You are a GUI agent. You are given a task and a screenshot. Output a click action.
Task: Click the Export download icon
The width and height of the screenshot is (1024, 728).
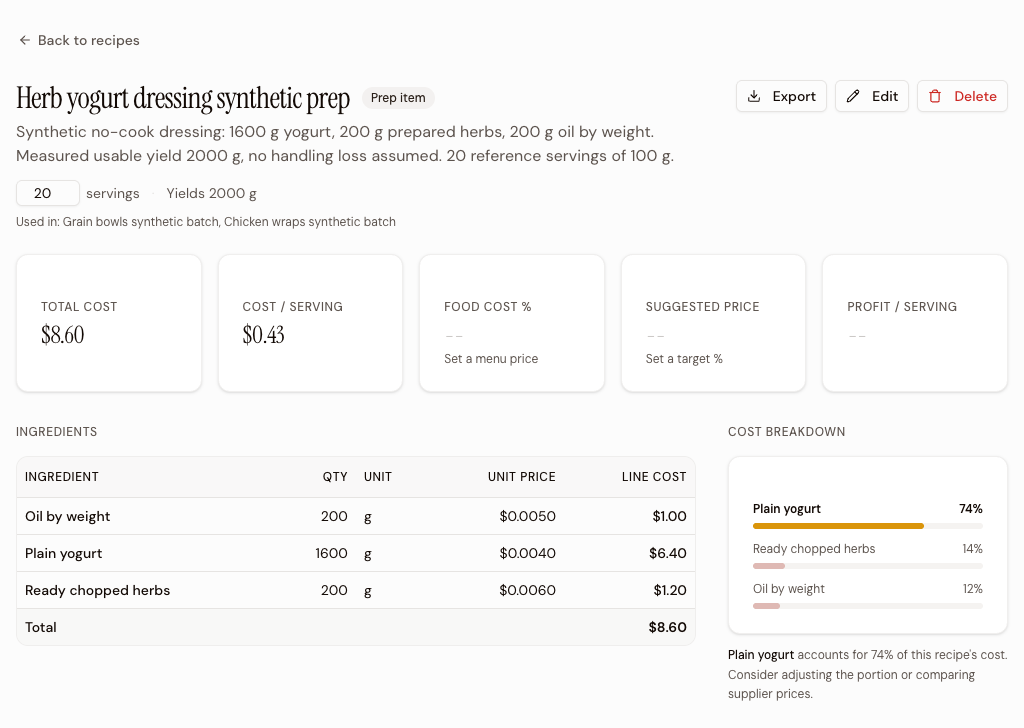754,97
